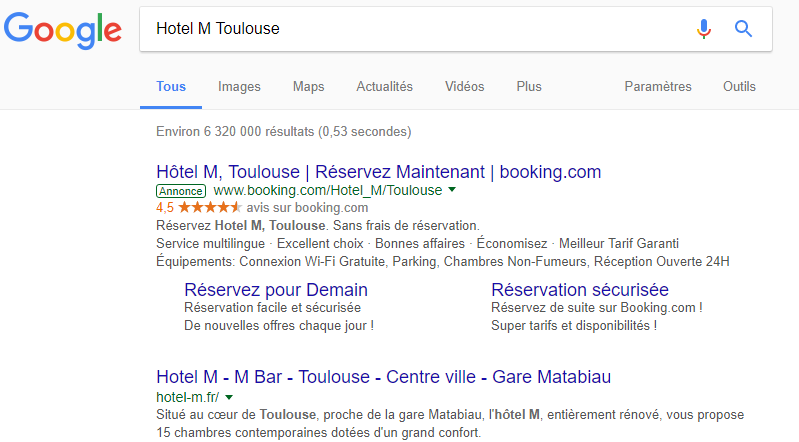Open the Hôtel M booking.com ad title
This screenshot has width=799, height=442.
pyautogui.click(x=379, y=172)
